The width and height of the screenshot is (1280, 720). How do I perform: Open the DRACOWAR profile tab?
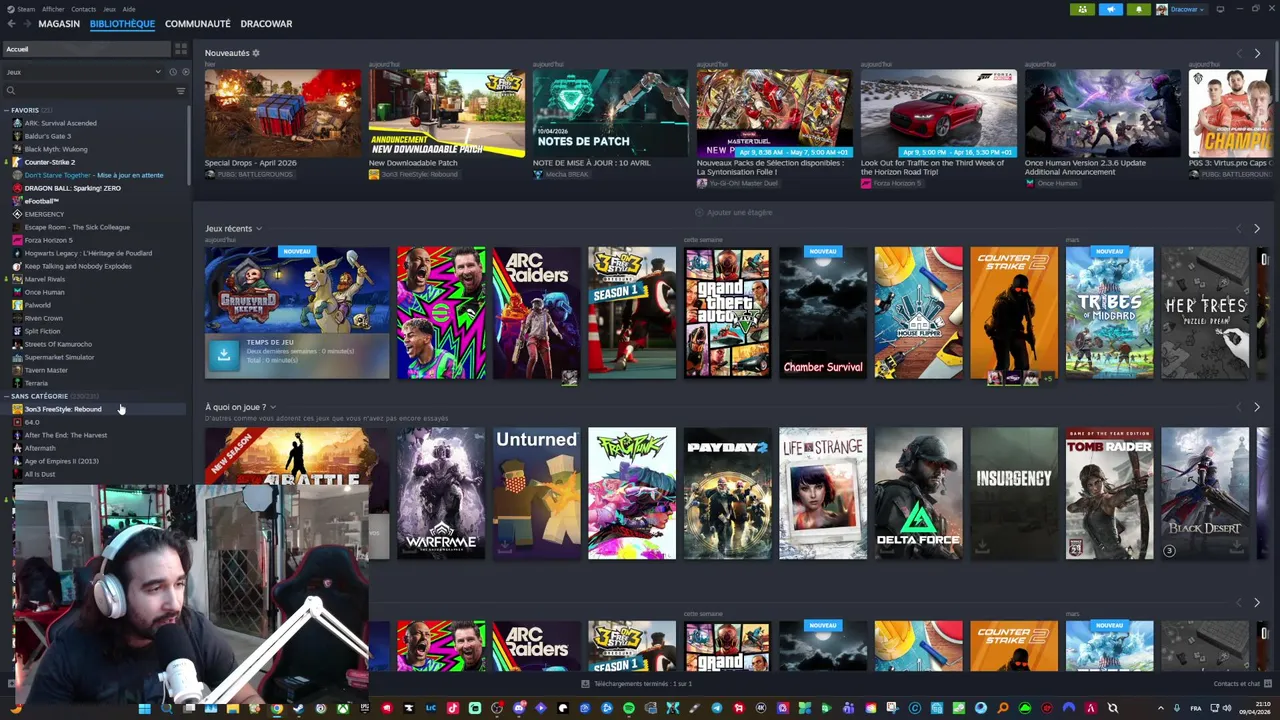point(266,24)
